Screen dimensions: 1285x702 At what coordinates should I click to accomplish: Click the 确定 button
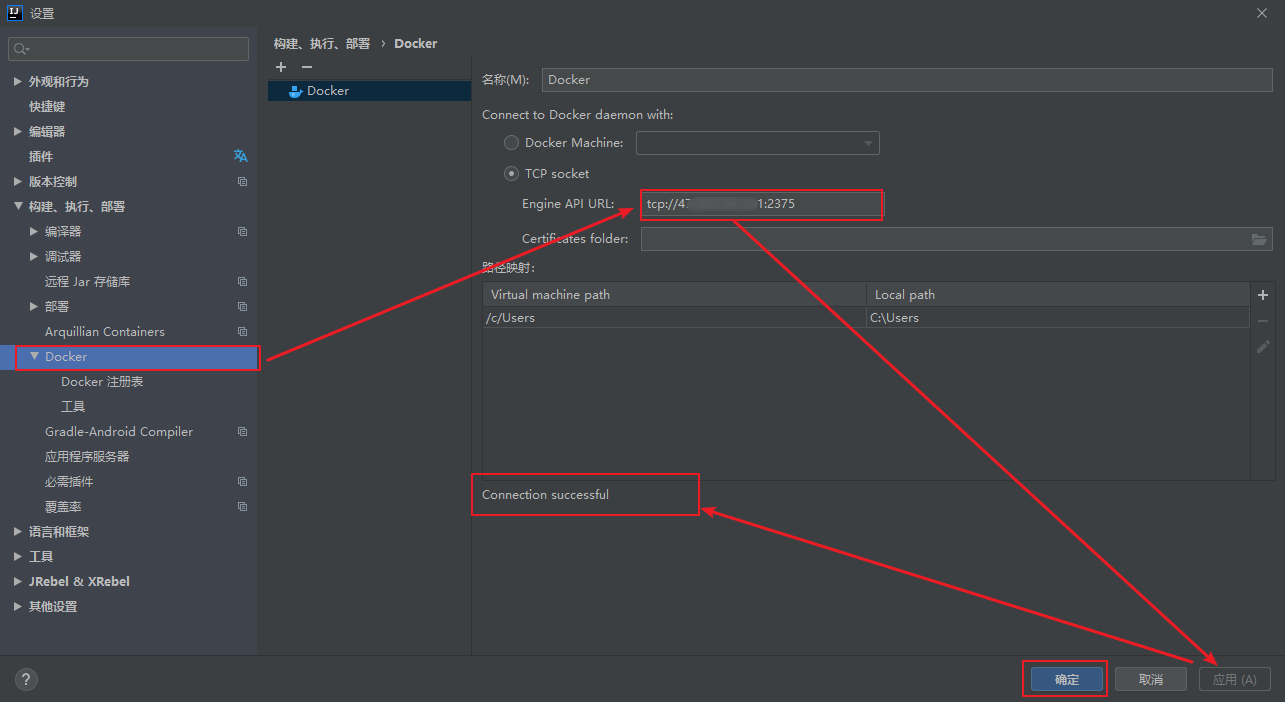[x=1066, y=680]
